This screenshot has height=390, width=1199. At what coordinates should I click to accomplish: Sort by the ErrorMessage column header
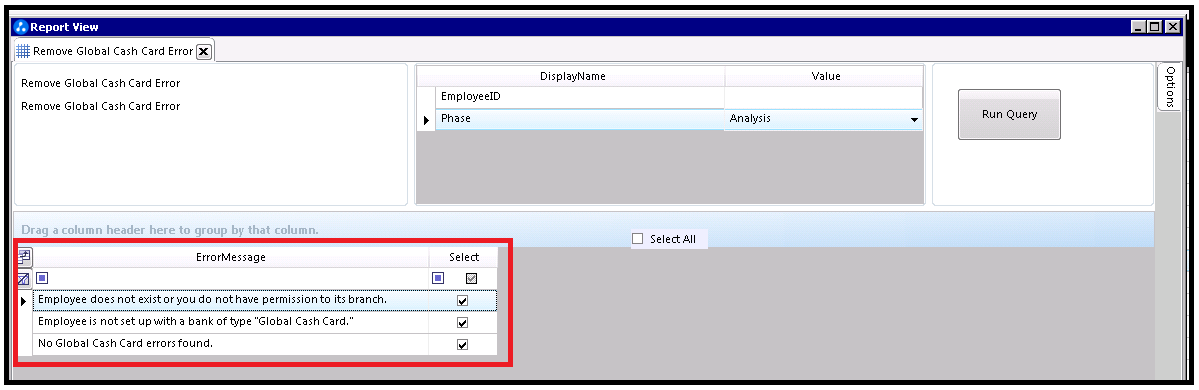point(231,257)
